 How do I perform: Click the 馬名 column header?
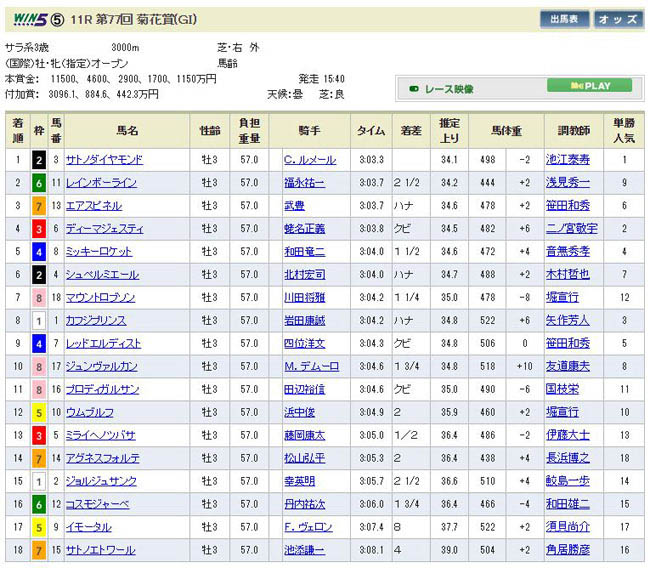tap(127, 130)
